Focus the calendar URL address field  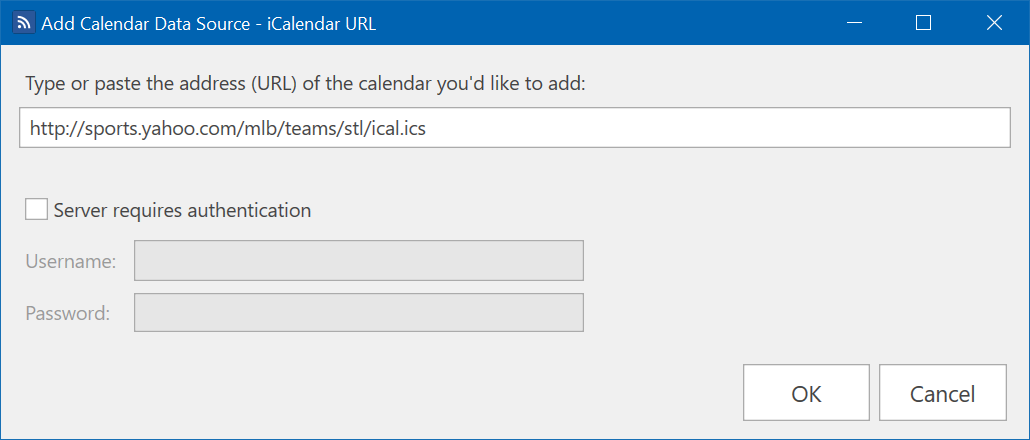pyautogui.click(x=514, y=128)
